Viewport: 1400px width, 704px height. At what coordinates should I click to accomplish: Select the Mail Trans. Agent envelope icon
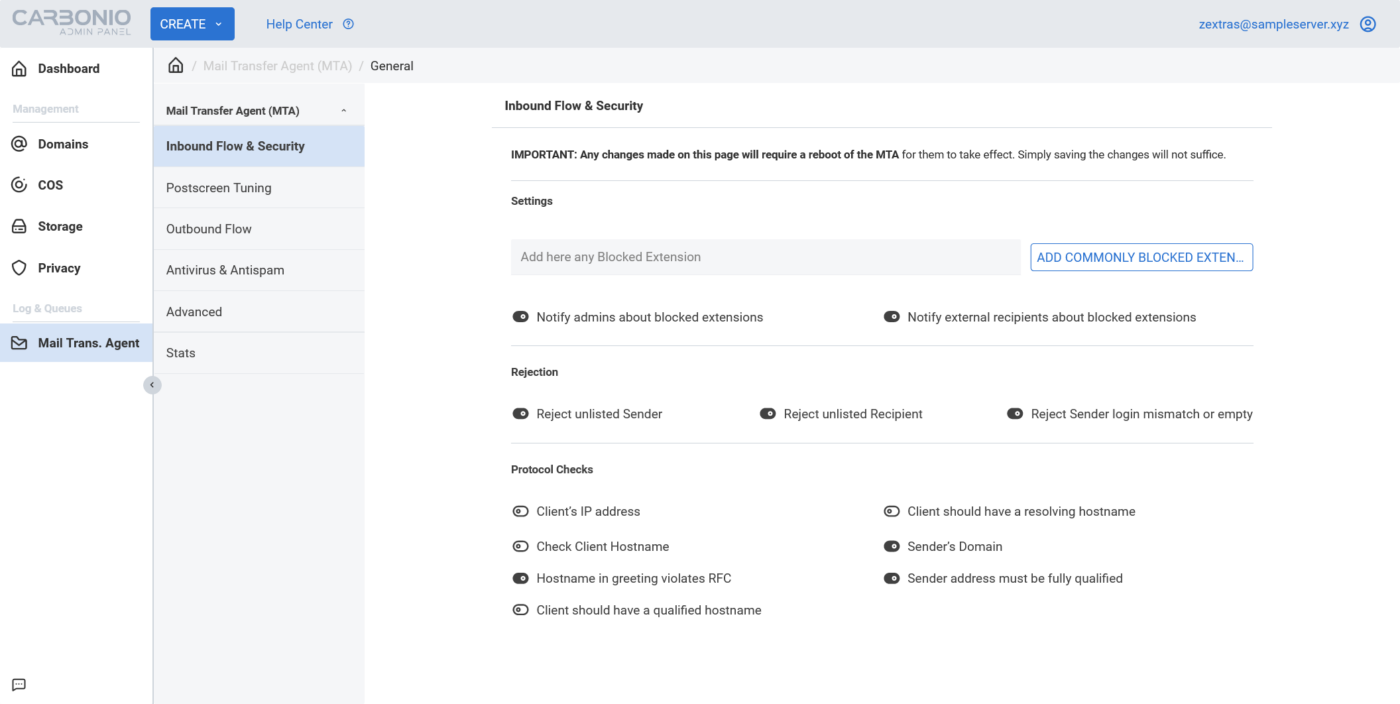pos(20,342)
